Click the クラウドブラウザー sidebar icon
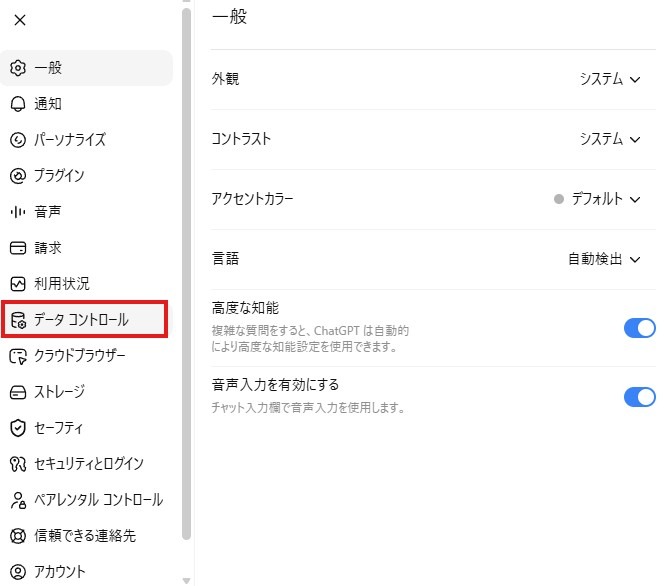 (x=18, y=356)
